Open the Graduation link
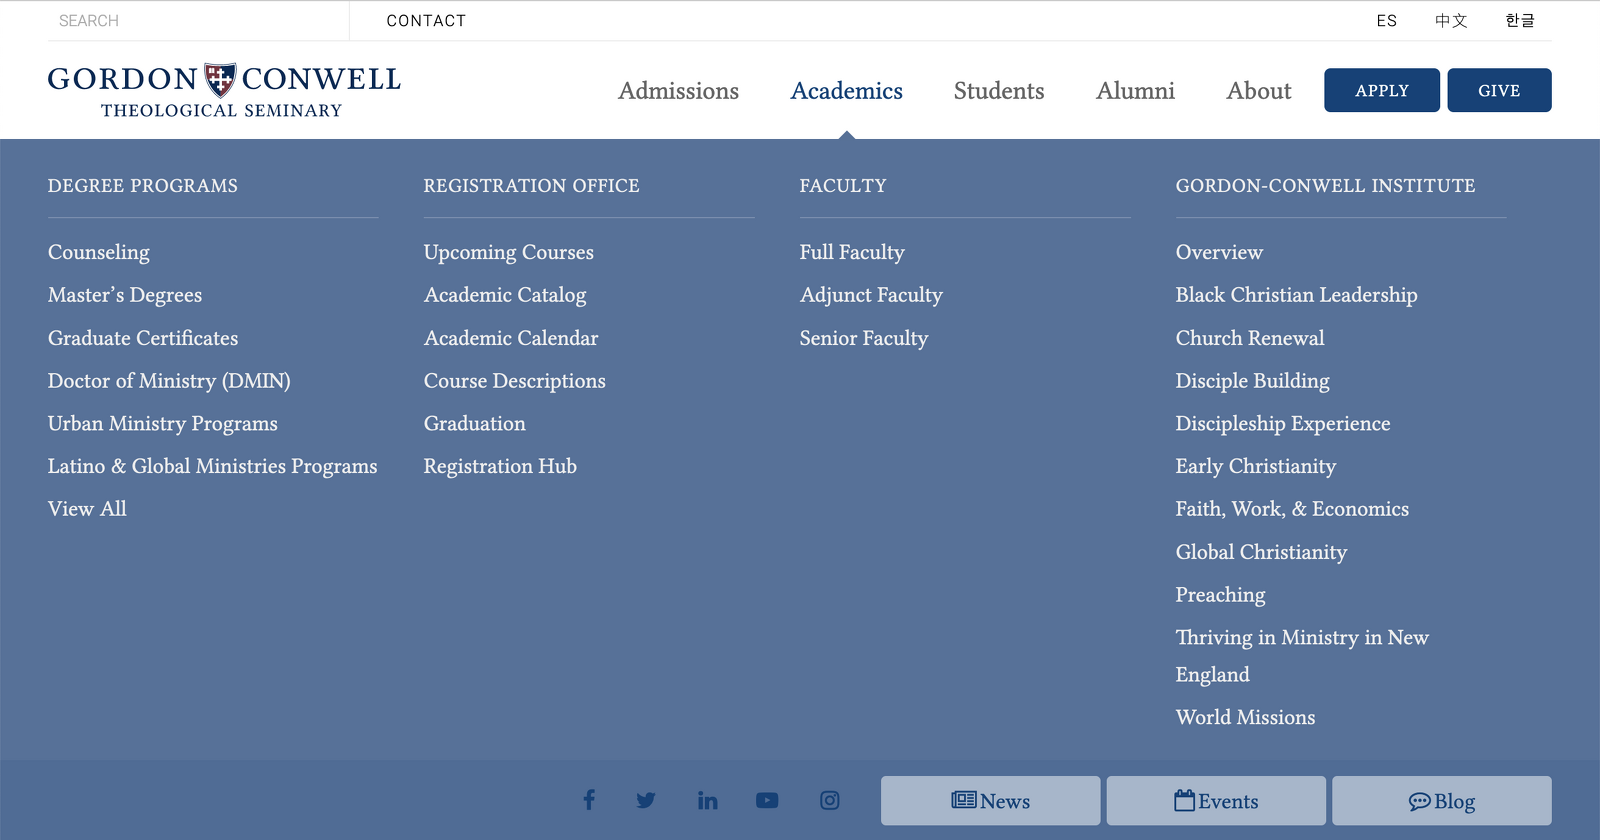 475,423
